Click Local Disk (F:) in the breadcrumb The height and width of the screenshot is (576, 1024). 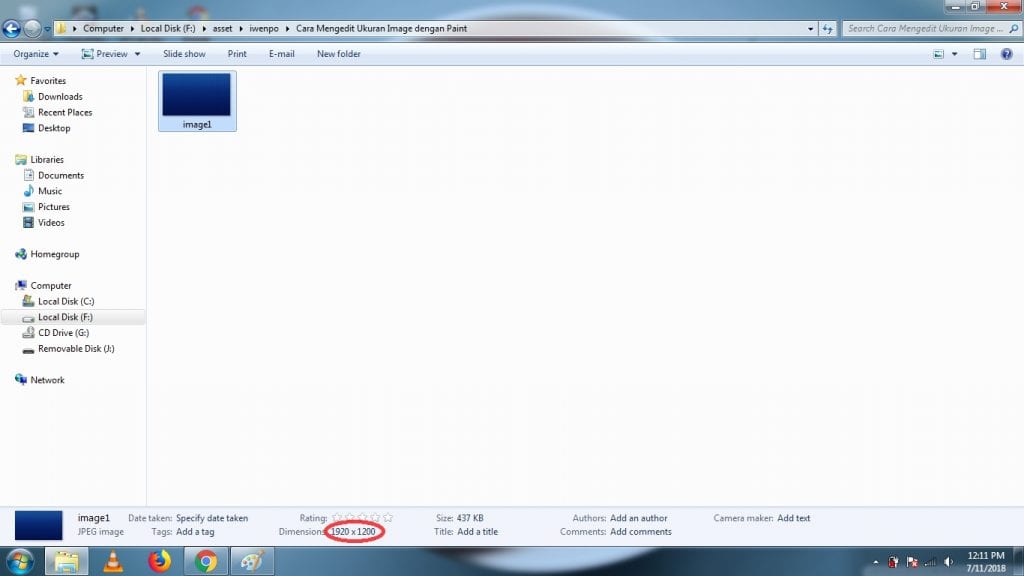tap(168, 29)
